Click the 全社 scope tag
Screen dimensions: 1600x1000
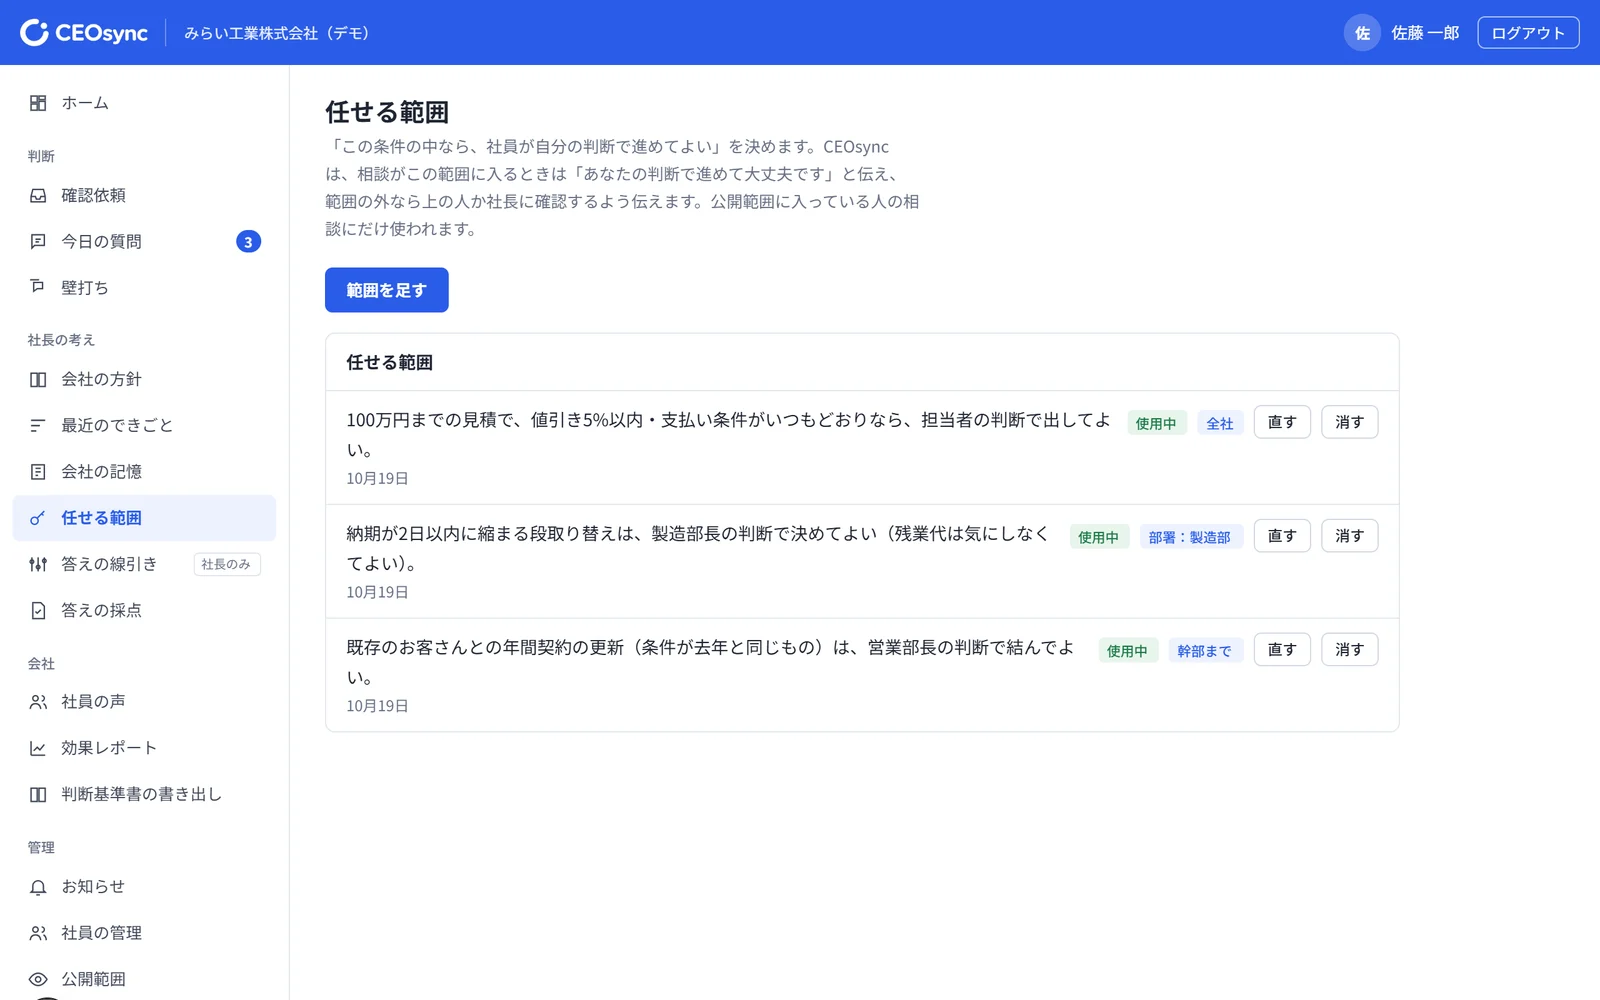click(1220, 423)
